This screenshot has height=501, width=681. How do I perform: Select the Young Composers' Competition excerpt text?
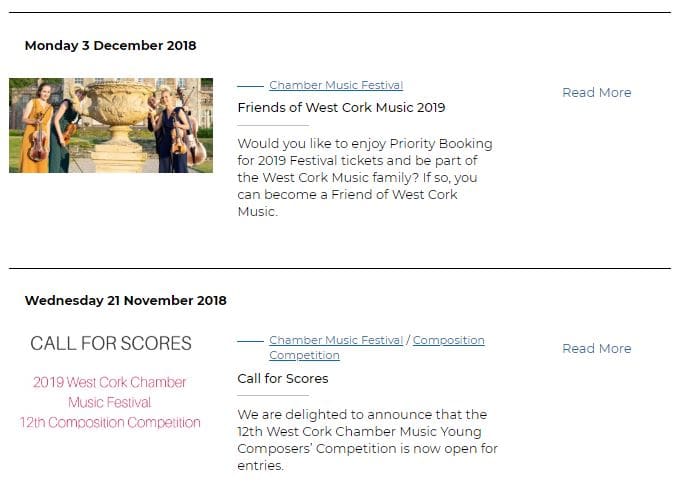pyautogui.click(x=367, y=440)
